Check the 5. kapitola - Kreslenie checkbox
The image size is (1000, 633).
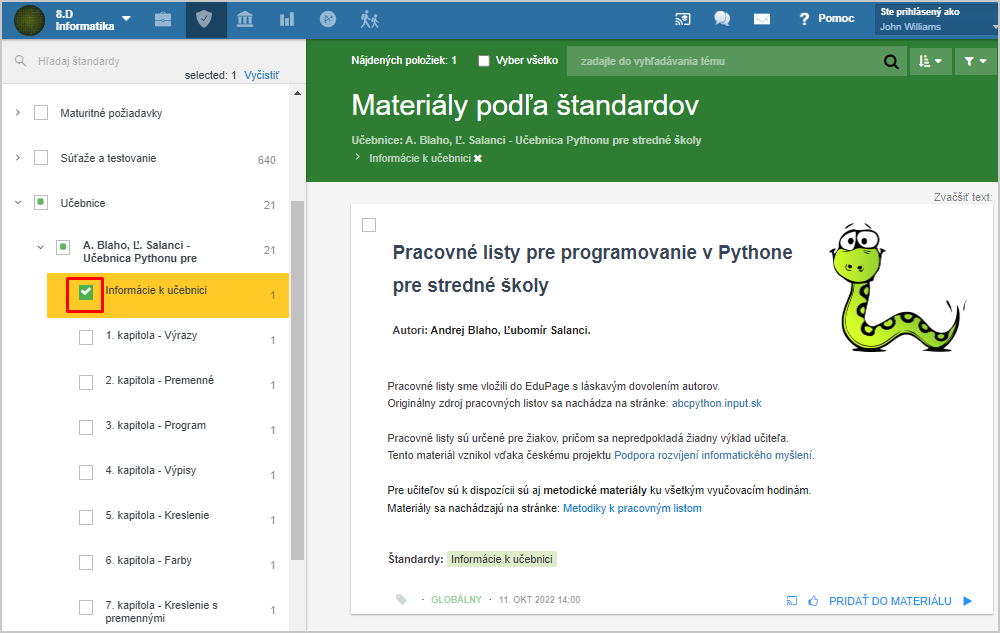pyautogui.click(x=86, y=517)
